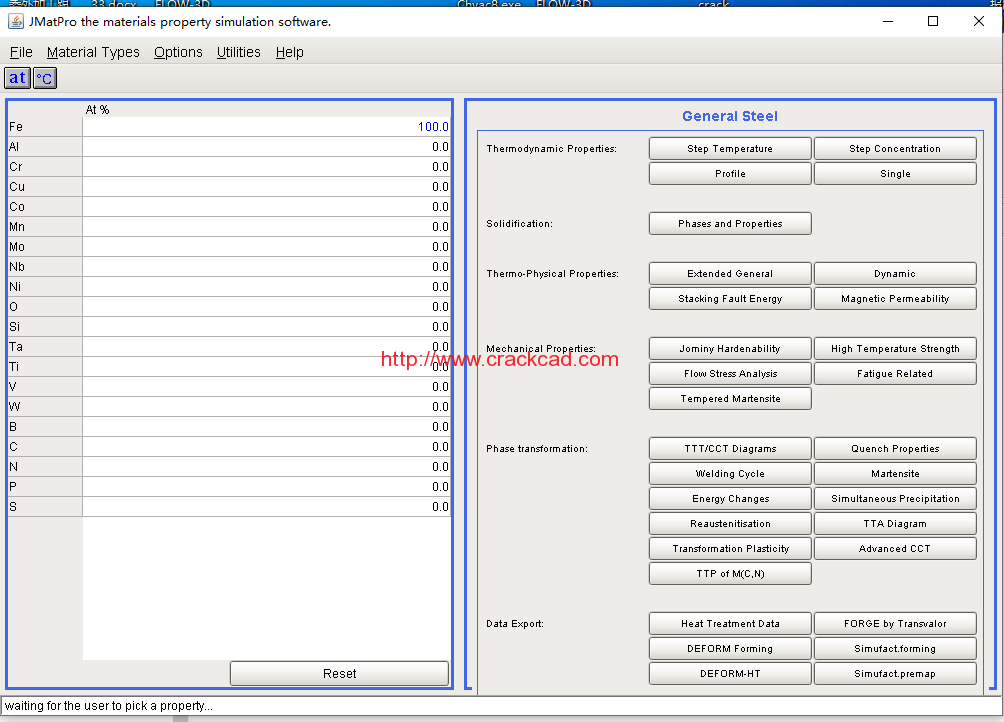The image size is (1004, 722).
Task: Click the W composition value field
Action: (266, 406)
